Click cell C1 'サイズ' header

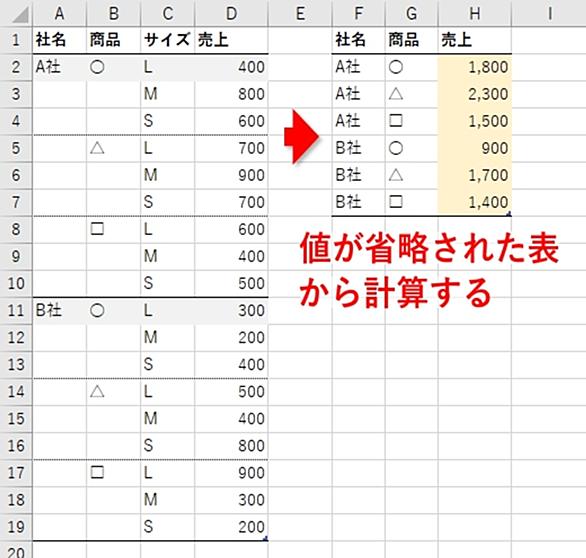(168, 40)
